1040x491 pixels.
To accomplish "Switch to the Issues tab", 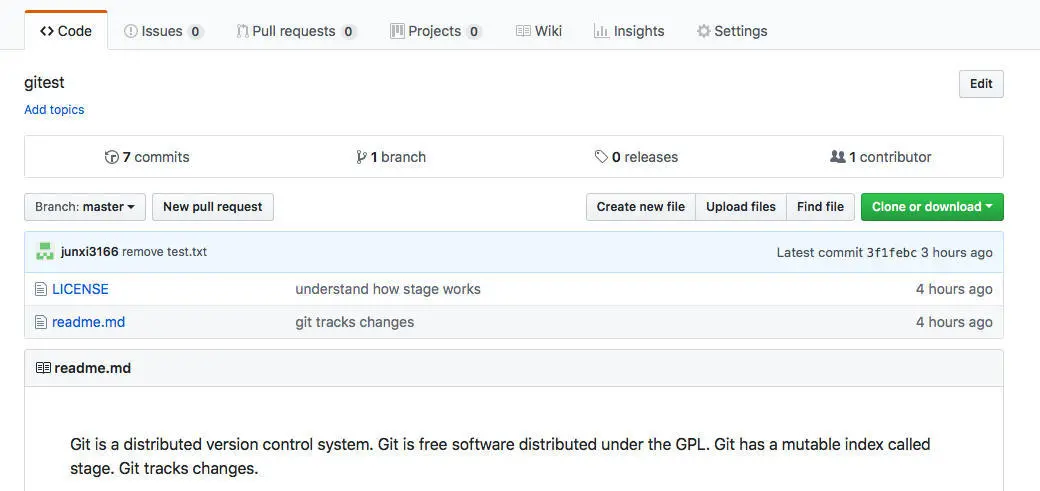I will pyautogui.click(x=163, y=31).
